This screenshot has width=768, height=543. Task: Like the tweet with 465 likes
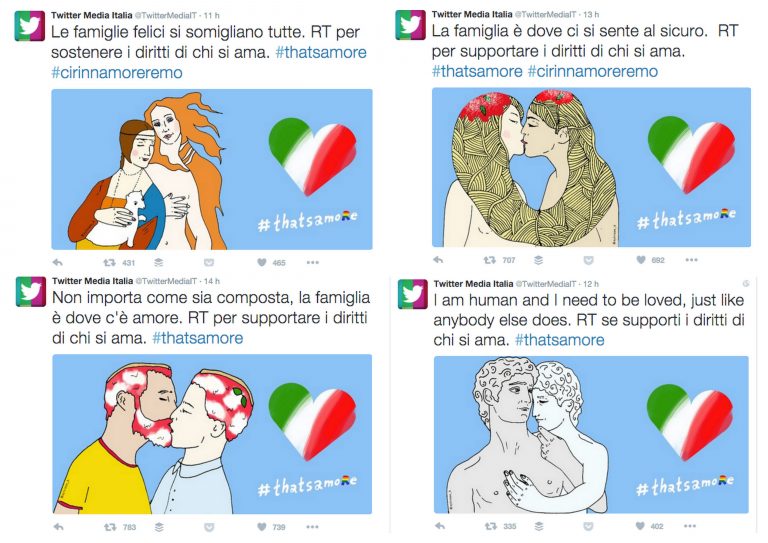click(x=262, y=262)
